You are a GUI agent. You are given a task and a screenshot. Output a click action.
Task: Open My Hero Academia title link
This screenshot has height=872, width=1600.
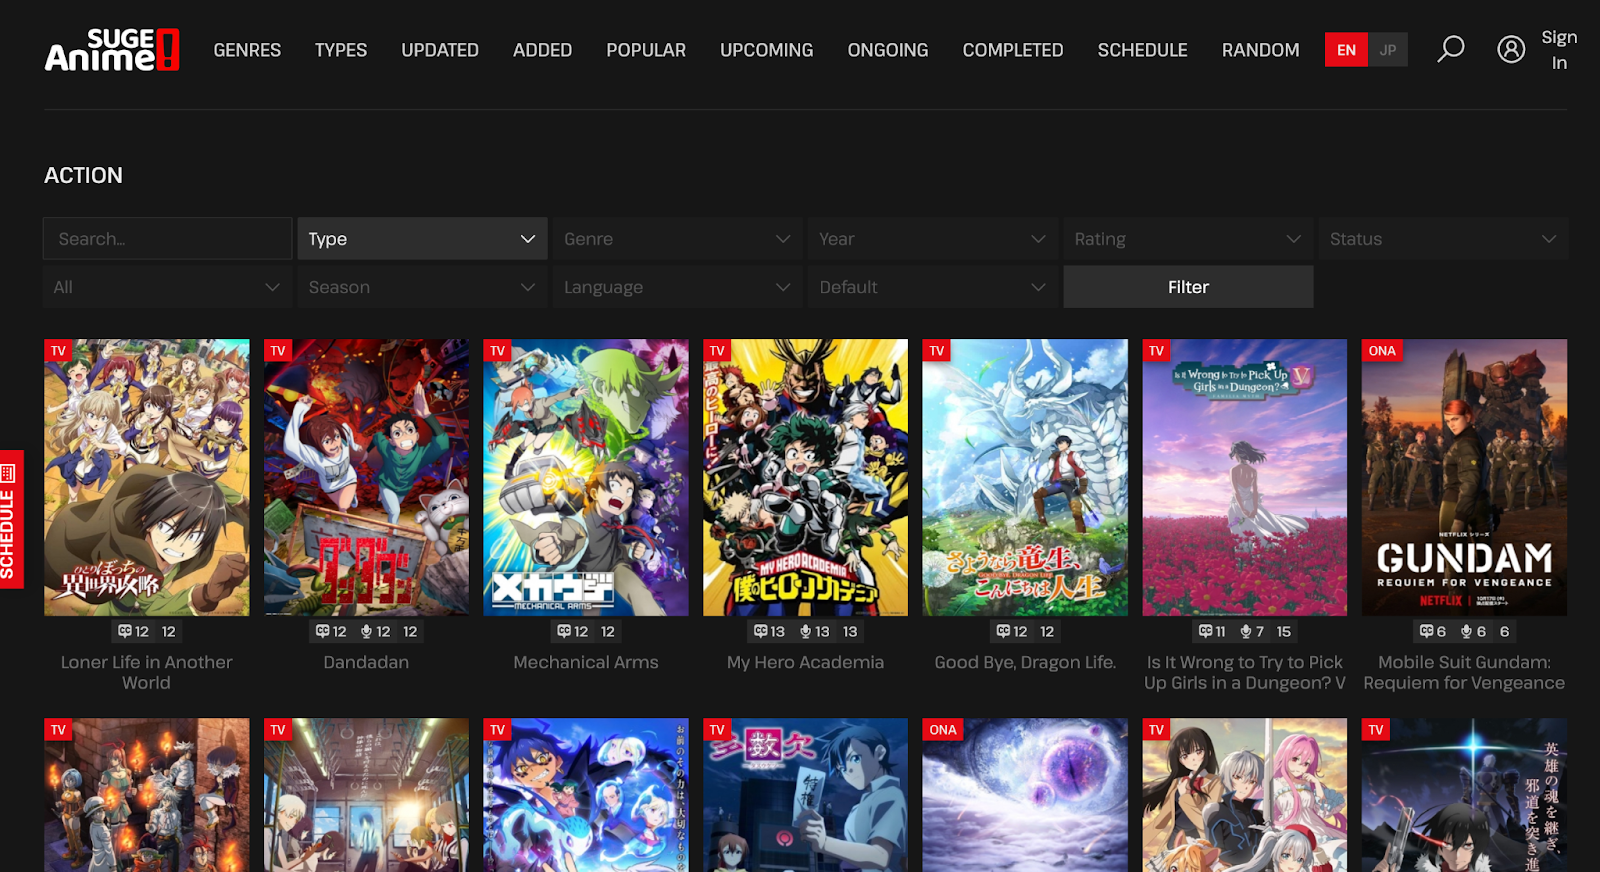tap(805, 662)
